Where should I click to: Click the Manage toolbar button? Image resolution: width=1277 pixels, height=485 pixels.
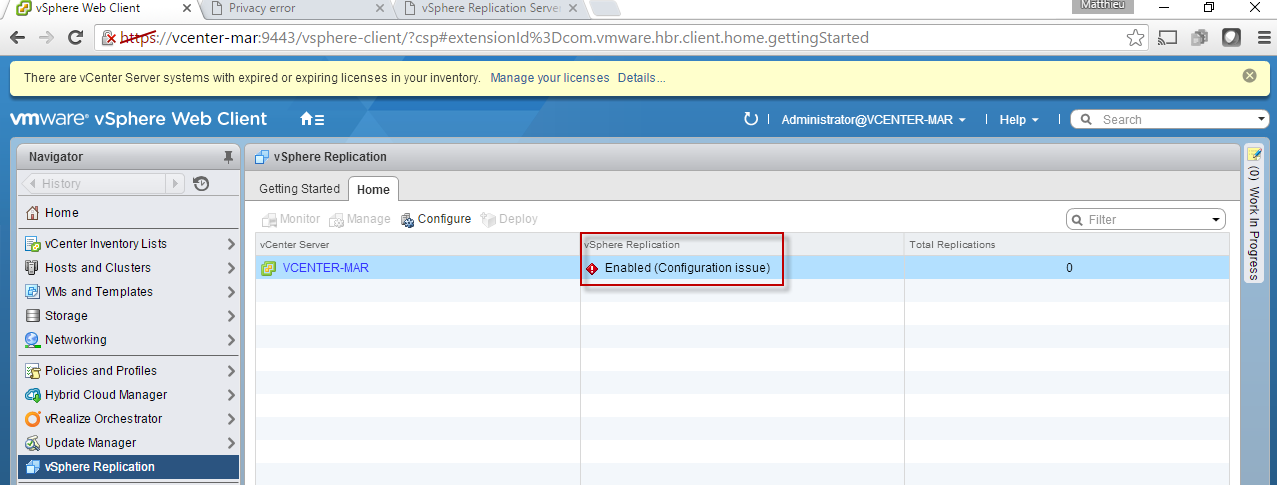click(360, 219)
